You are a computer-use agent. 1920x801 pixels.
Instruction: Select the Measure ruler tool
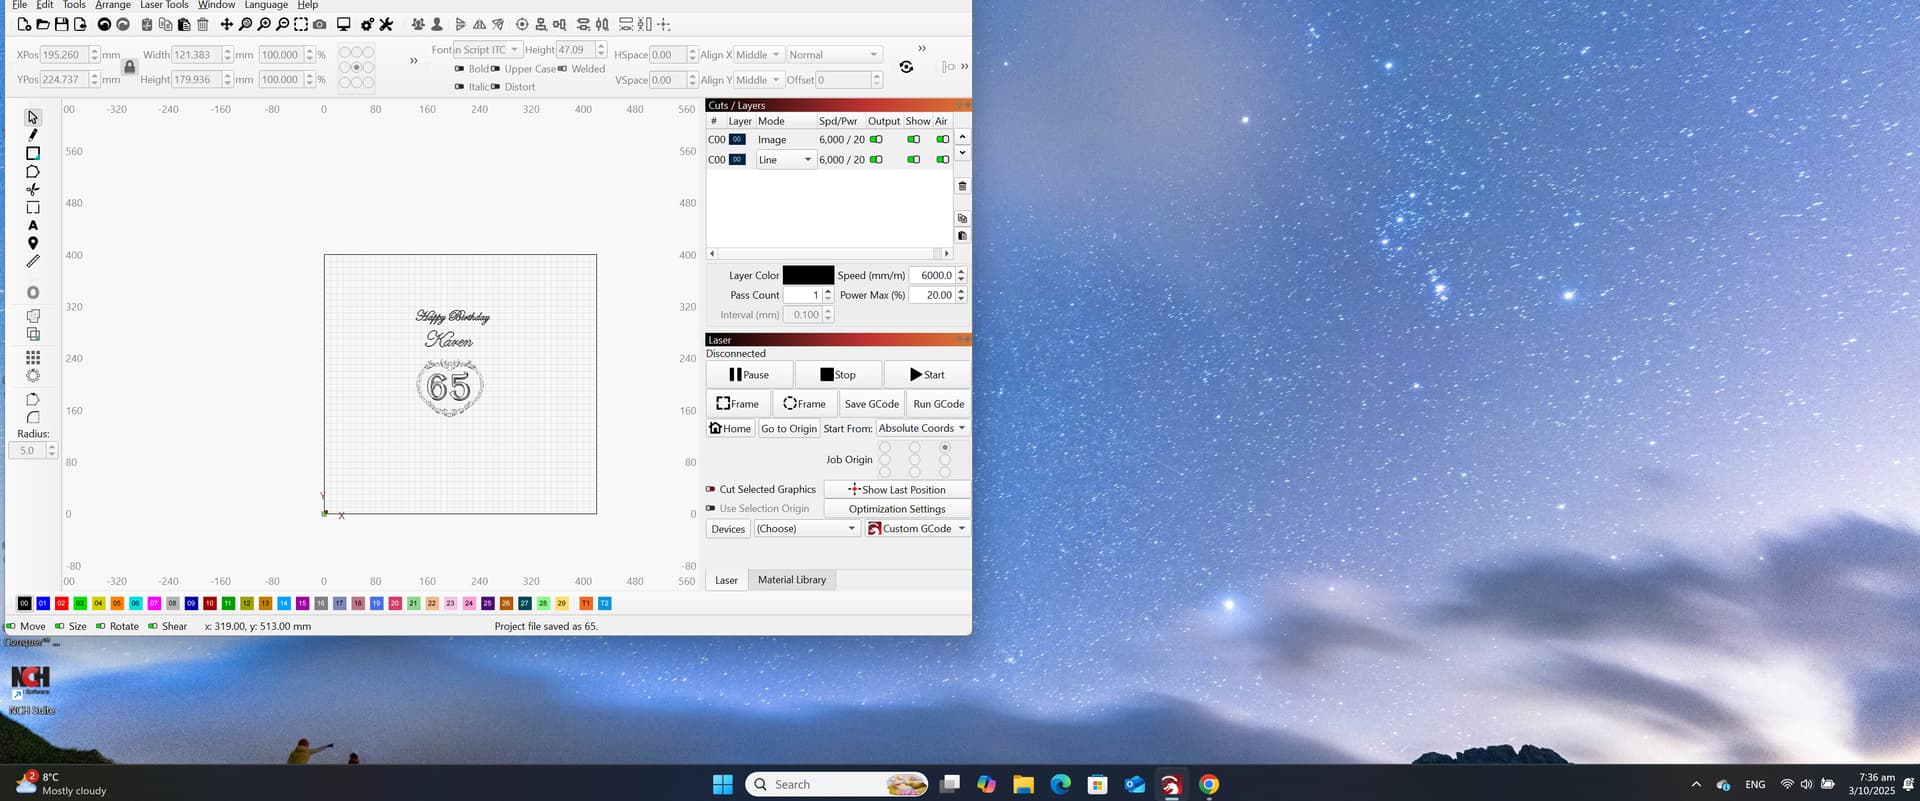click(x=33, y=262)
